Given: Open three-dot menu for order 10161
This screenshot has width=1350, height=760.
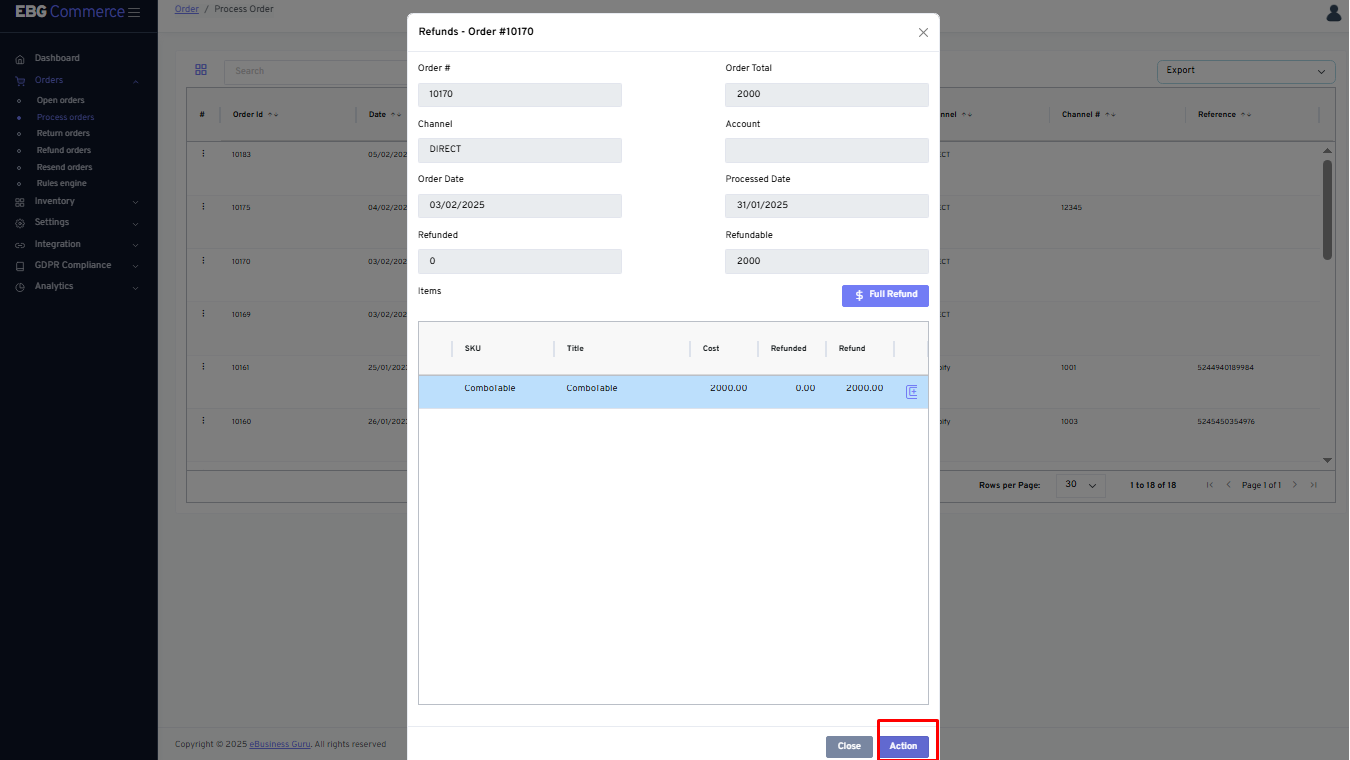Looking at the screenshot, I should point(203,367).
